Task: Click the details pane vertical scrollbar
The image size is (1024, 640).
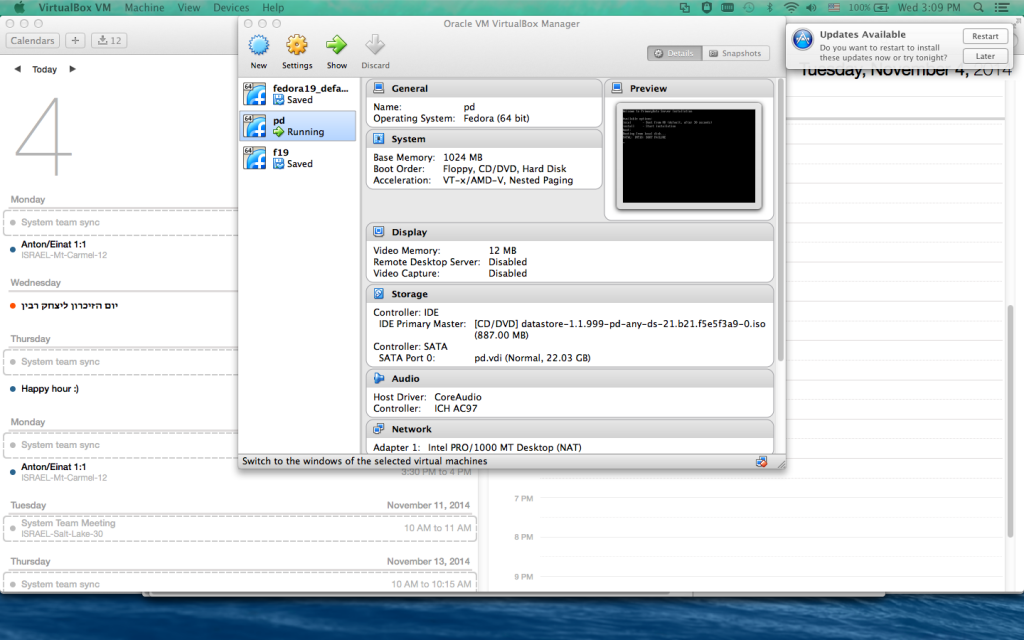Action: [780, 220]
